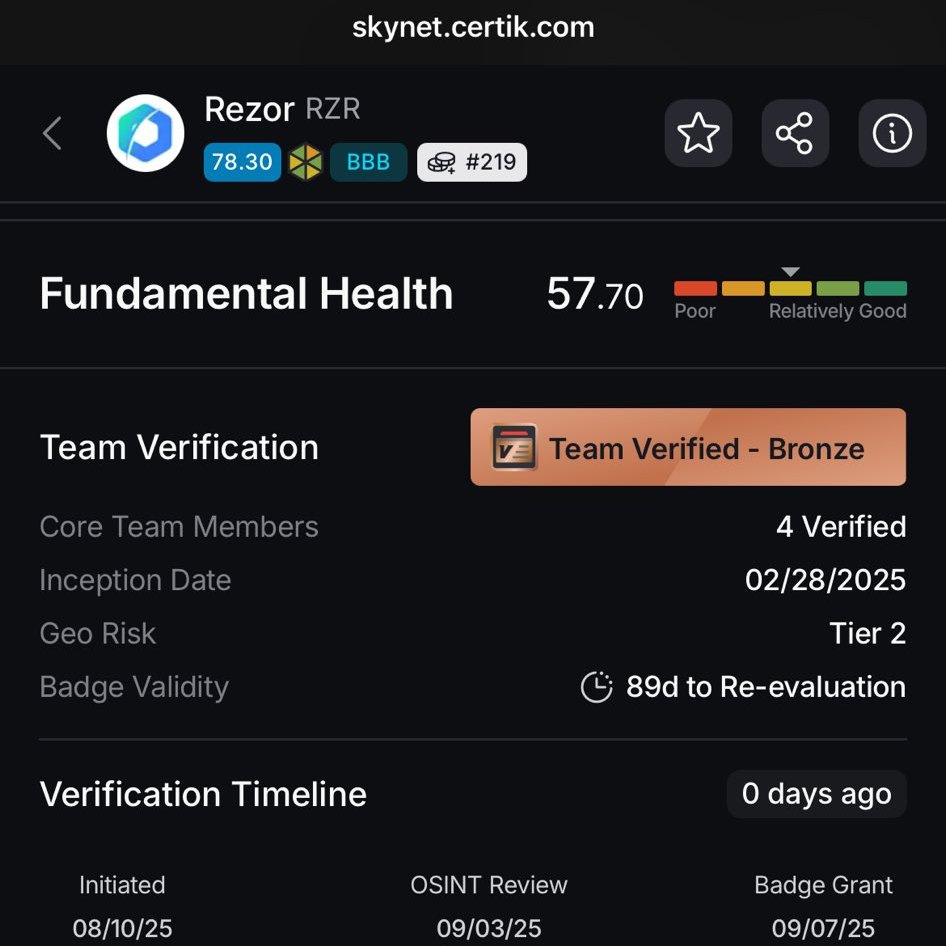
Task: Select the 78.30 security score badge
Action: [x=242, y=162]
